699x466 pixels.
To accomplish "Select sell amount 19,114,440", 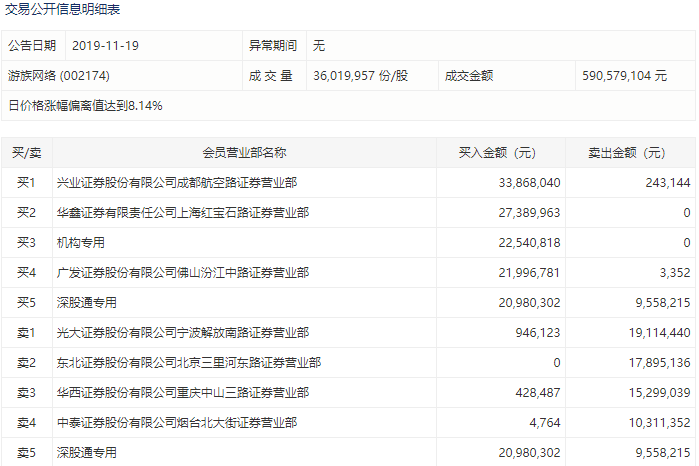I will click(x=659, y=333).
